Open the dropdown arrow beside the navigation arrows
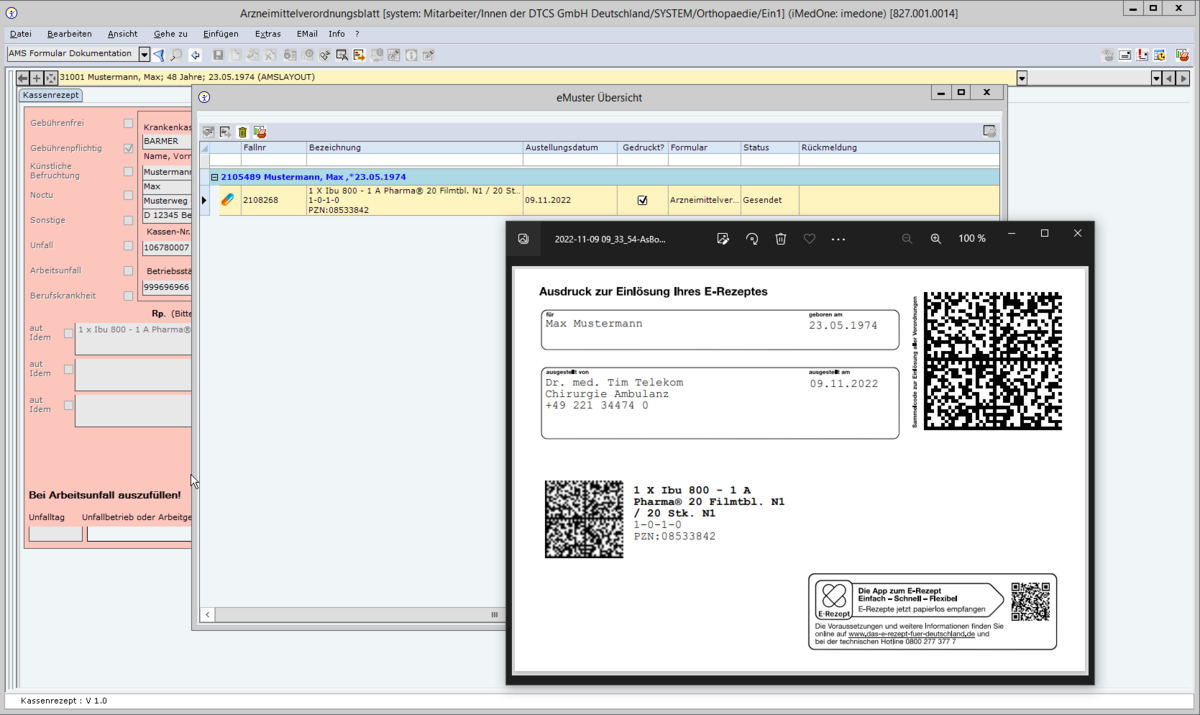This screenshot has height=715, width=1200. pyautogui.click(x=1157, y=78)
